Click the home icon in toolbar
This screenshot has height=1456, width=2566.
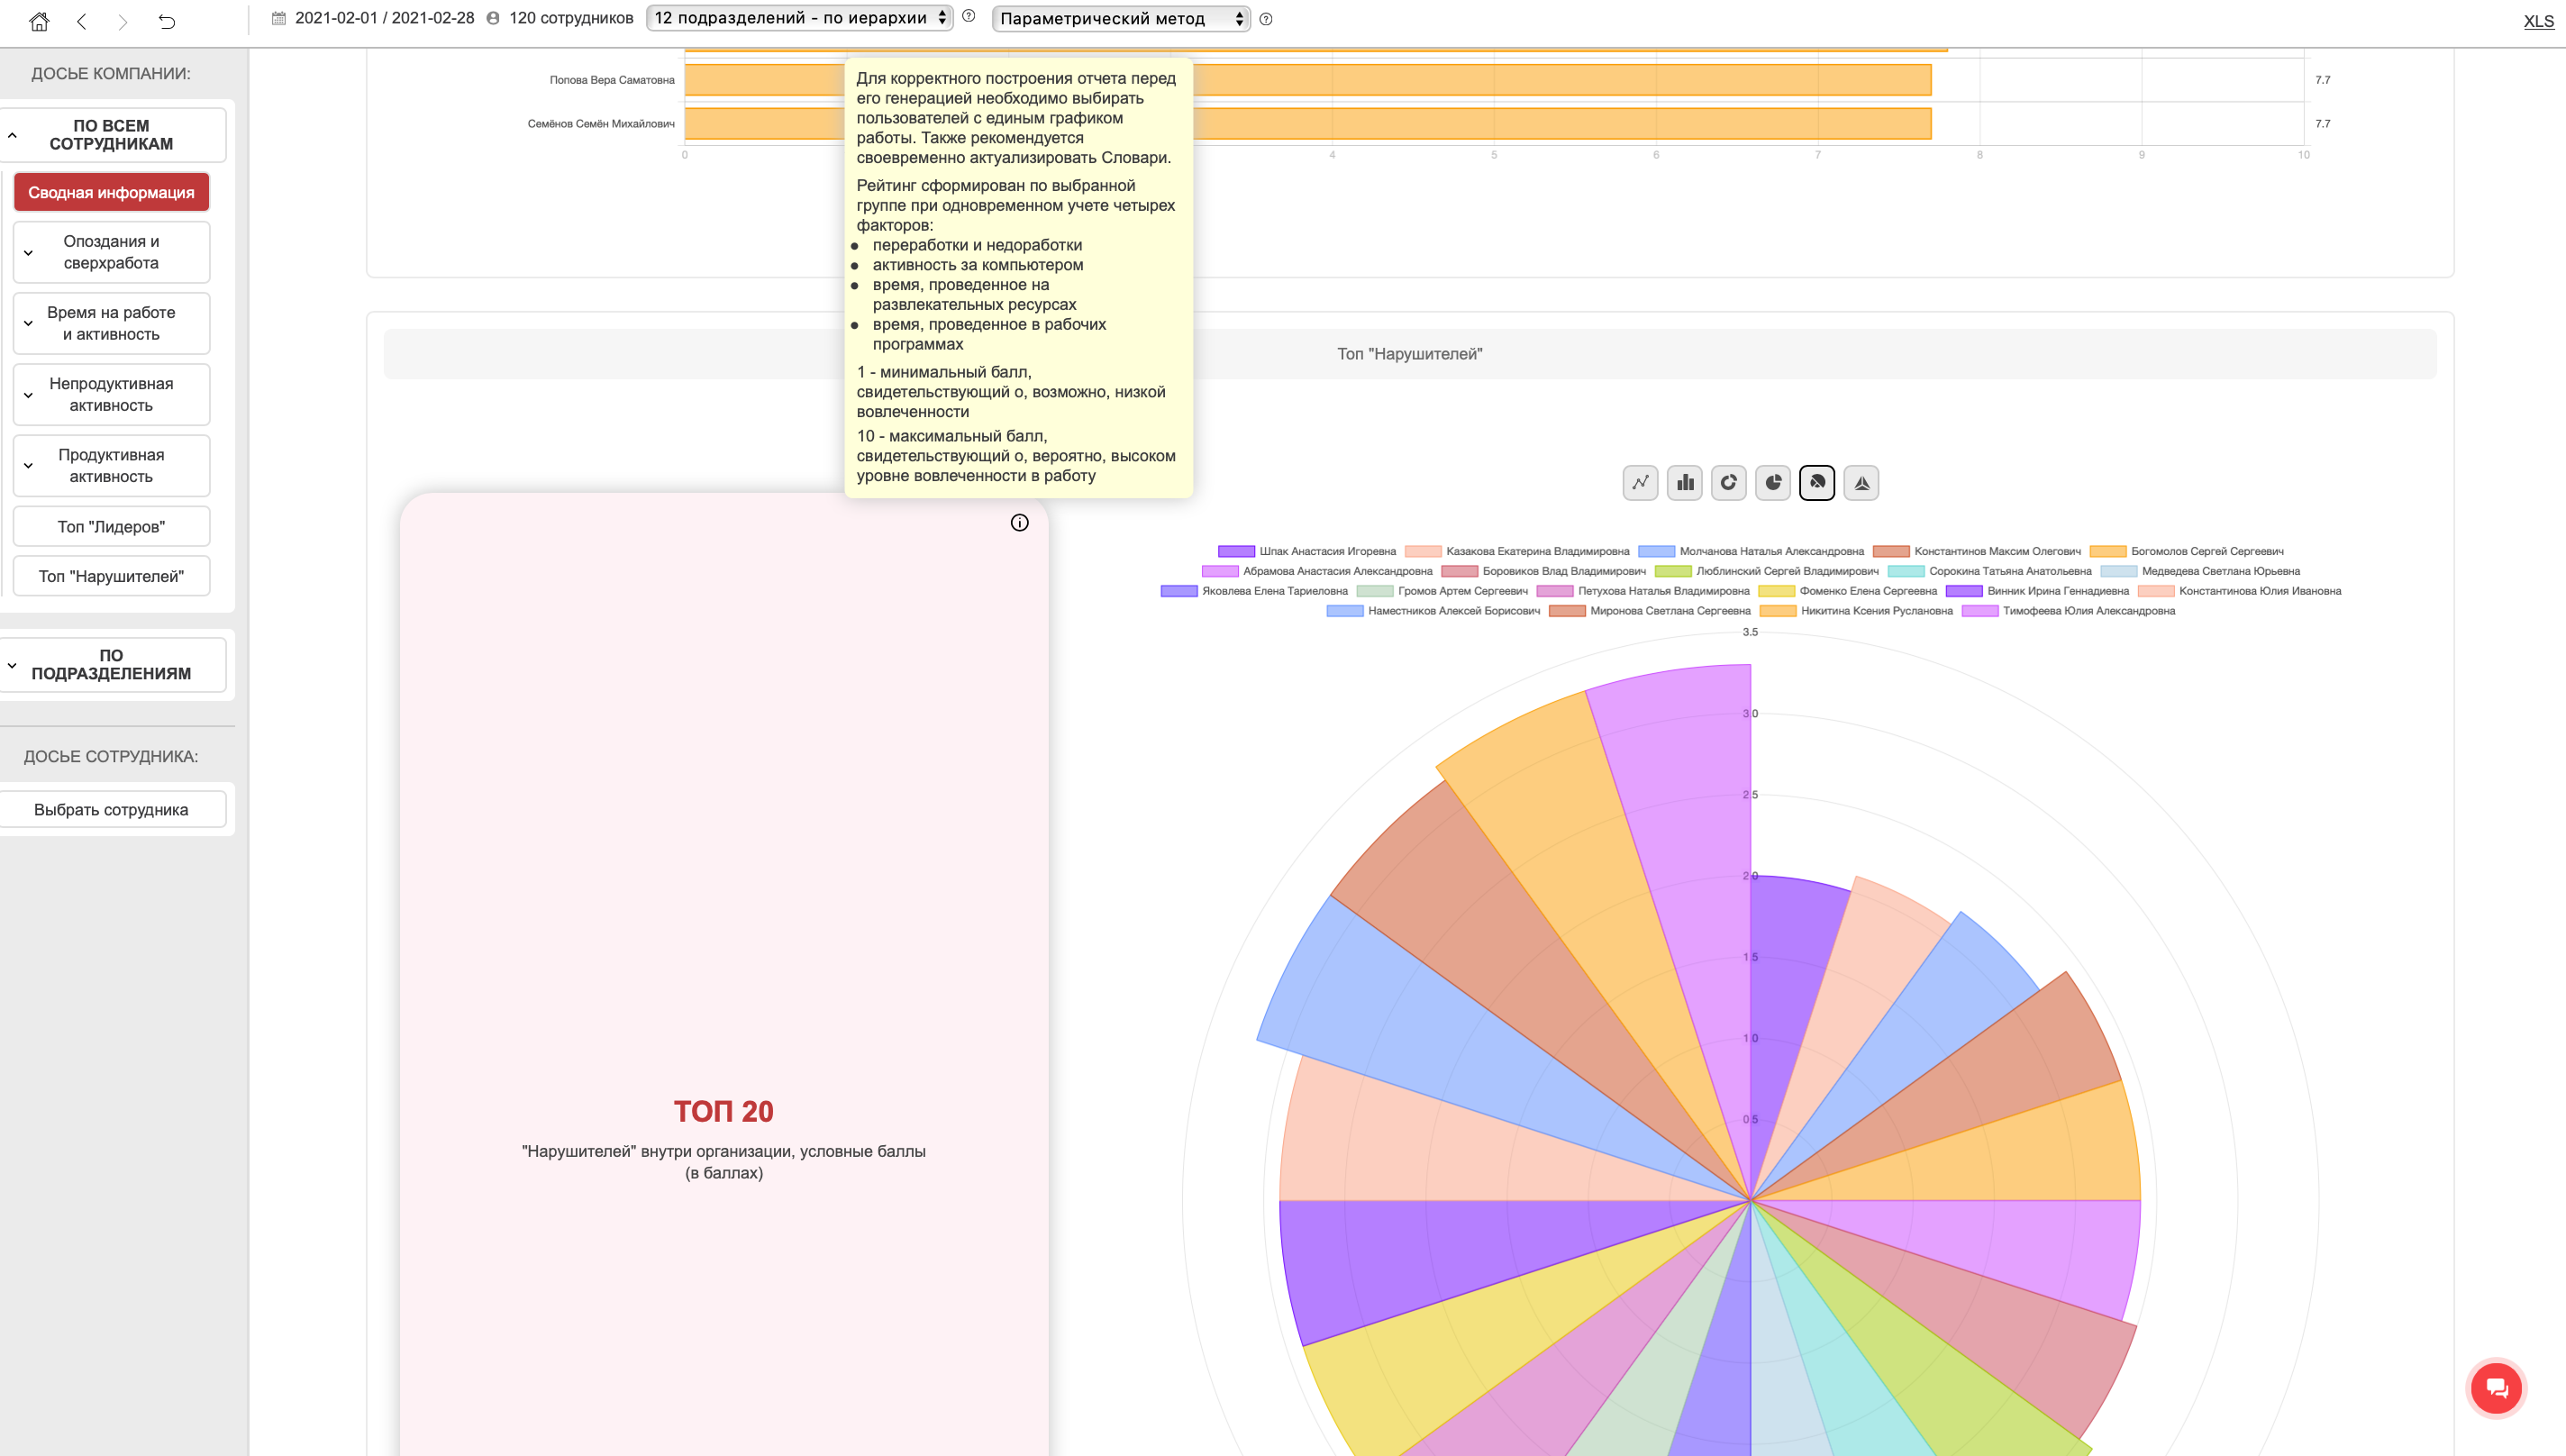39,21
